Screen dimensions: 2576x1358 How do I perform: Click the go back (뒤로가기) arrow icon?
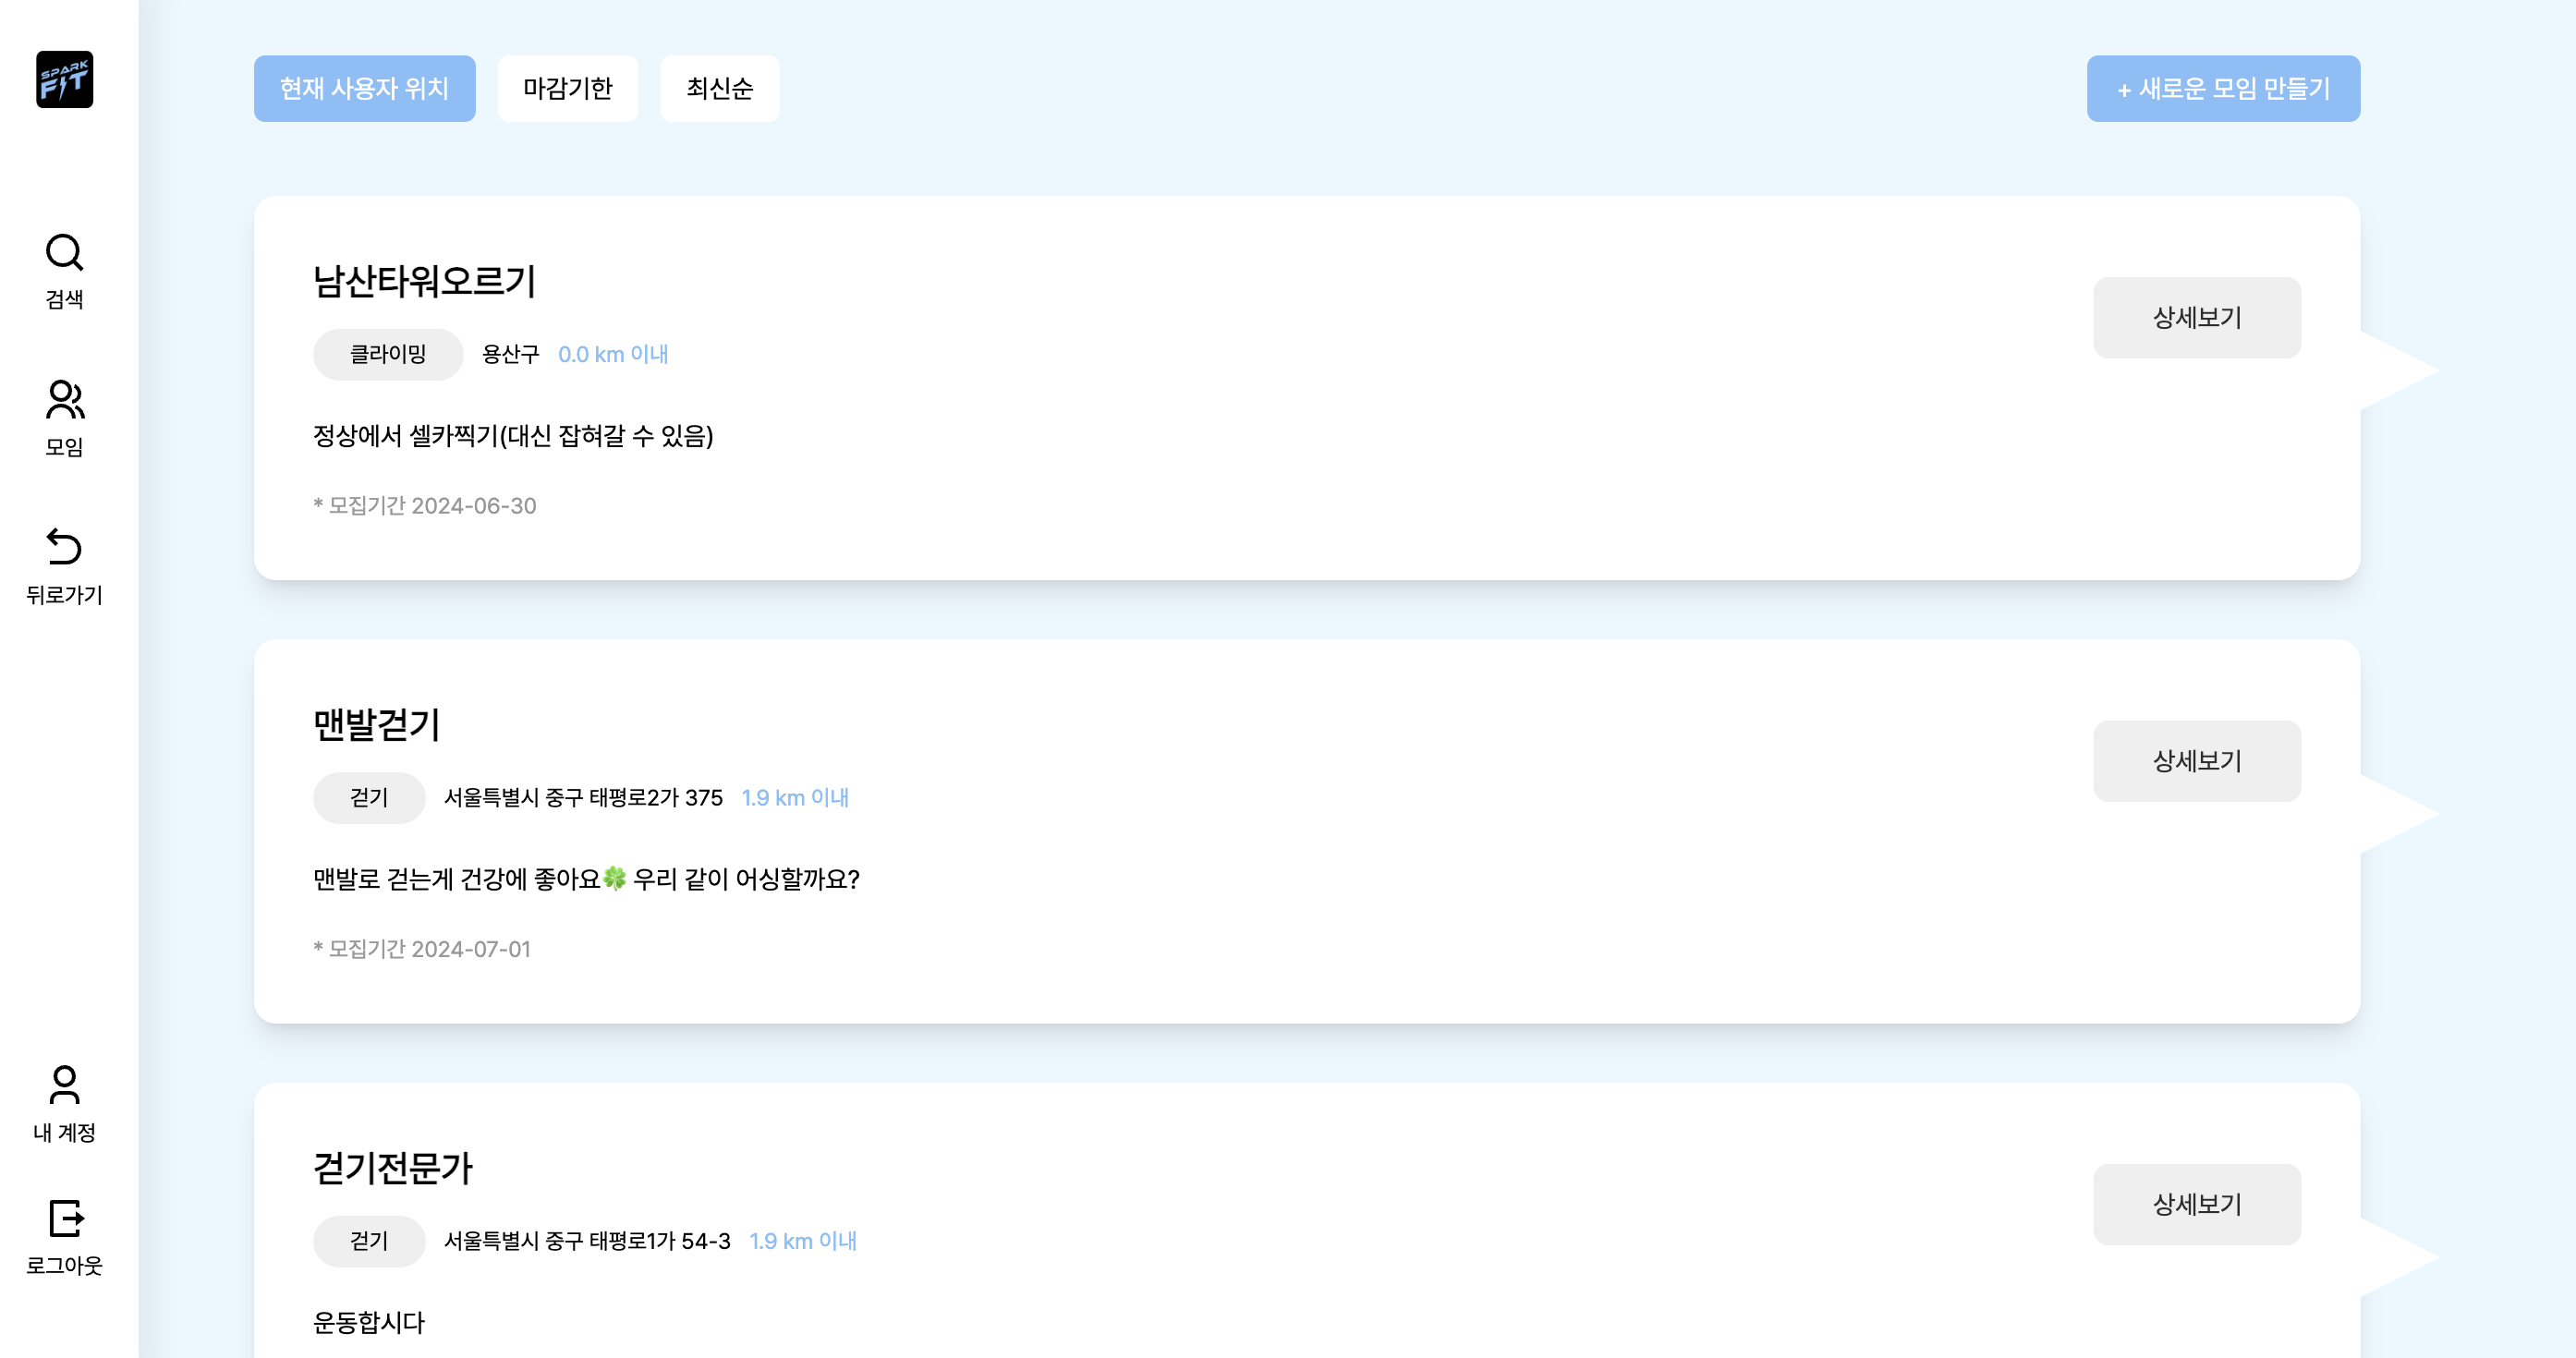(64, 547)
